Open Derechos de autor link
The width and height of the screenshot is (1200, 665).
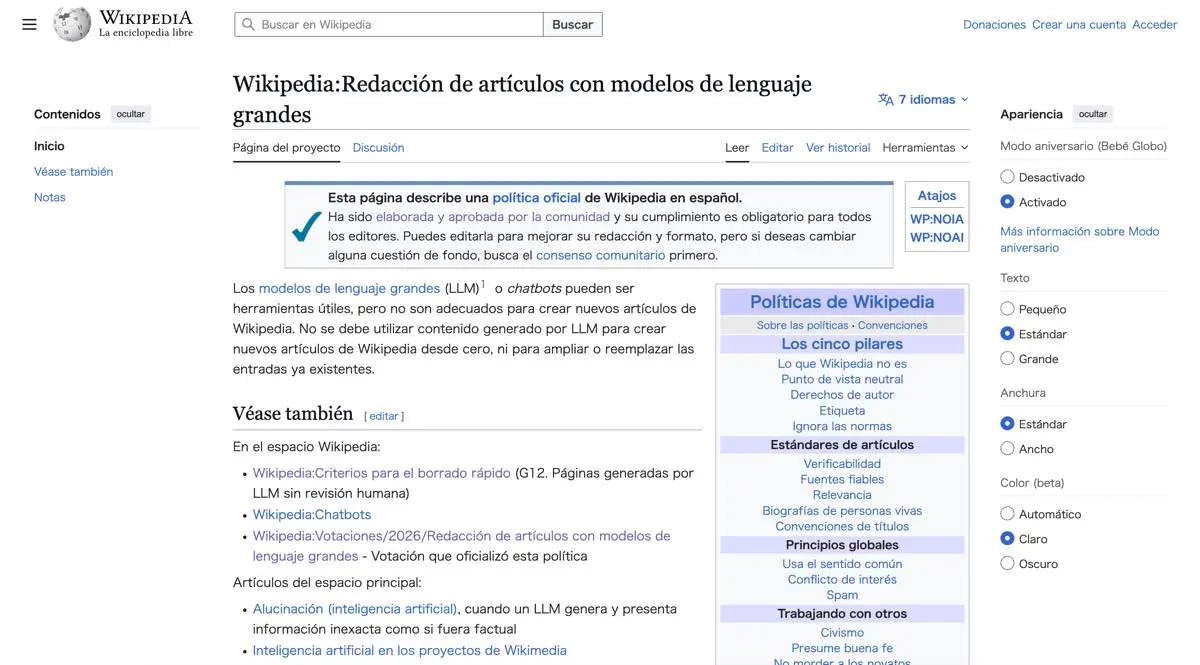click(842, 395)
